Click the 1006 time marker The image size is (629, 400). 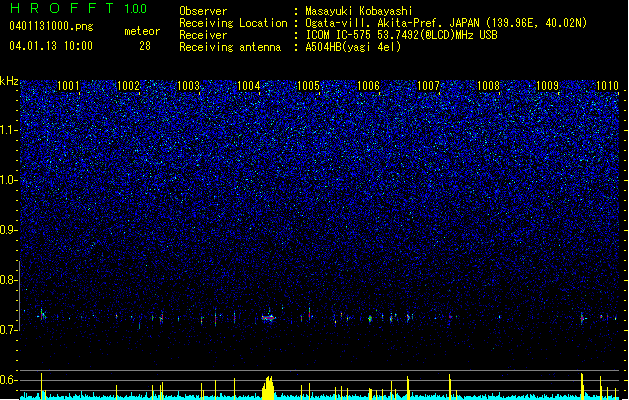[x=368, y=85]
